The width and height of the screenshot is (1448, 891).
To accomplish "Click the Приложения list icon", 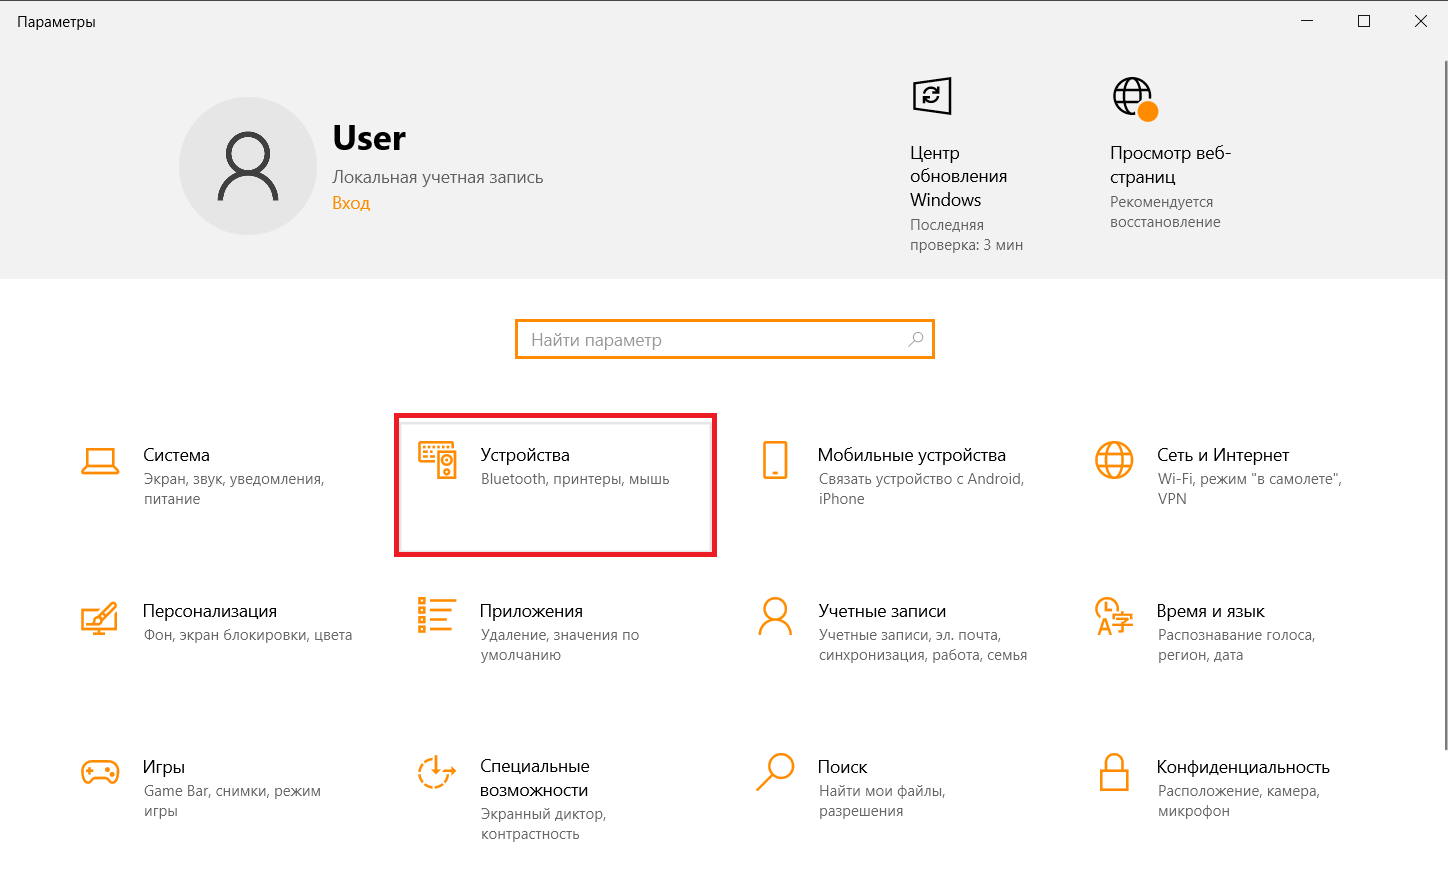I will (437, 616).
